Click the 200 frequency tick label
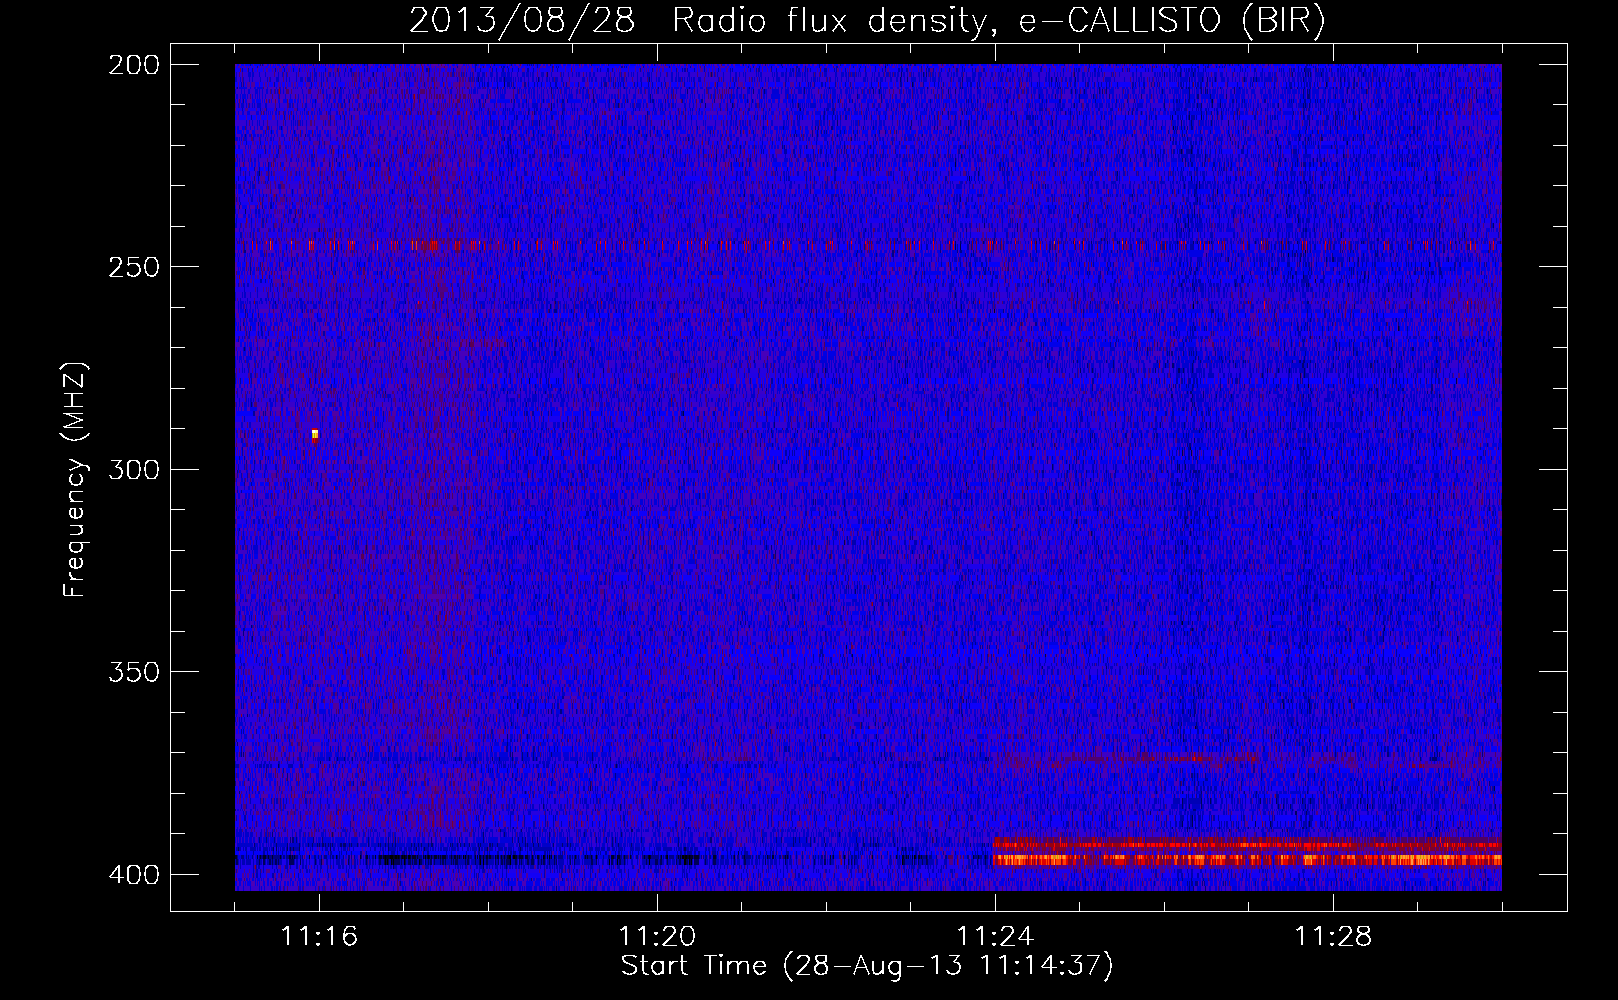The width and height of the screenshot is (1618, 1000). (x=134, y=65)
